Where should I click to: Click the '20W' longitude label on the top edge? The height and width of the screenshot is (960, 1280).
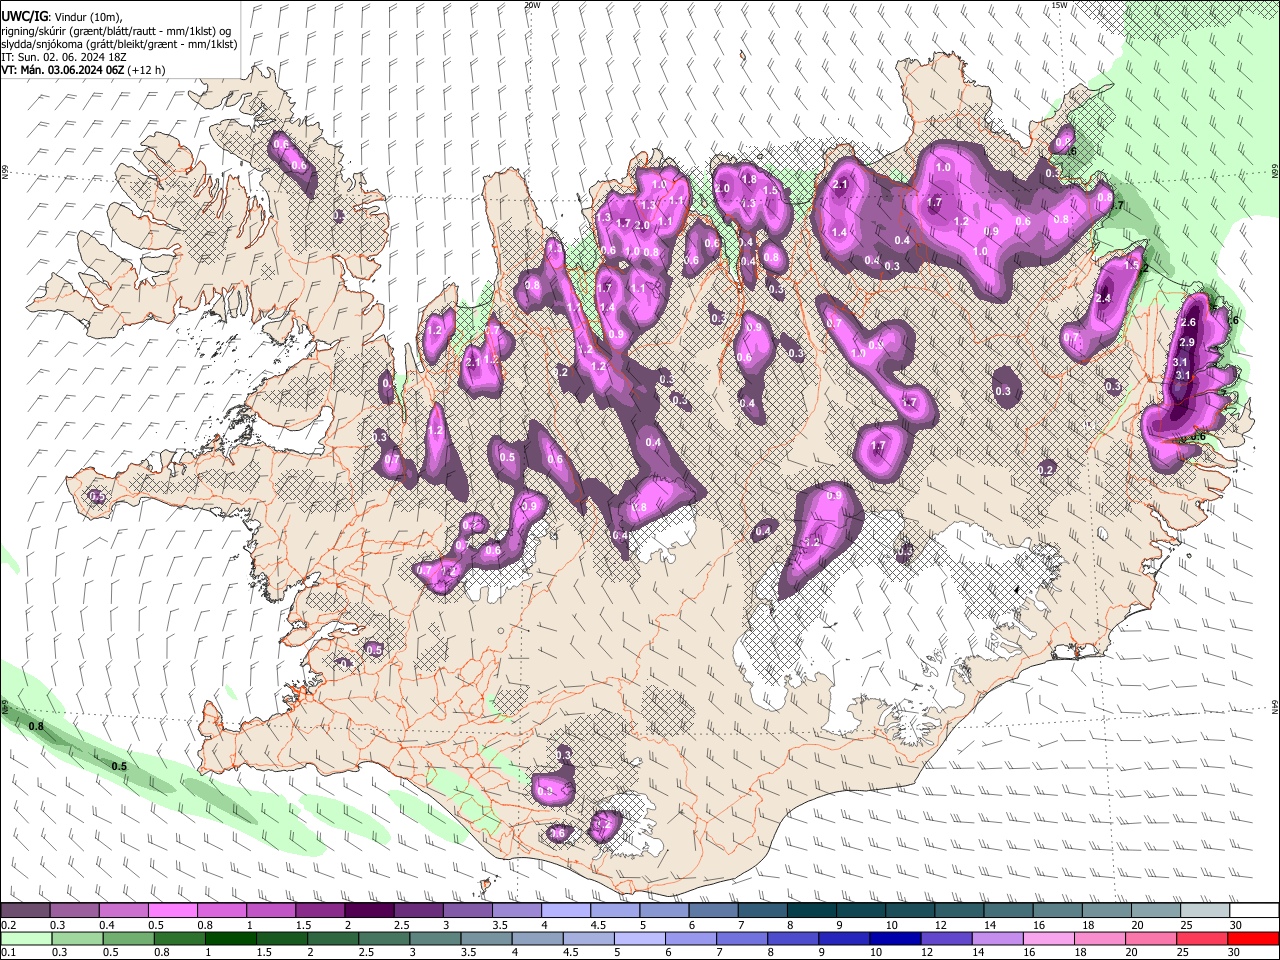click(x=532, y=5)
